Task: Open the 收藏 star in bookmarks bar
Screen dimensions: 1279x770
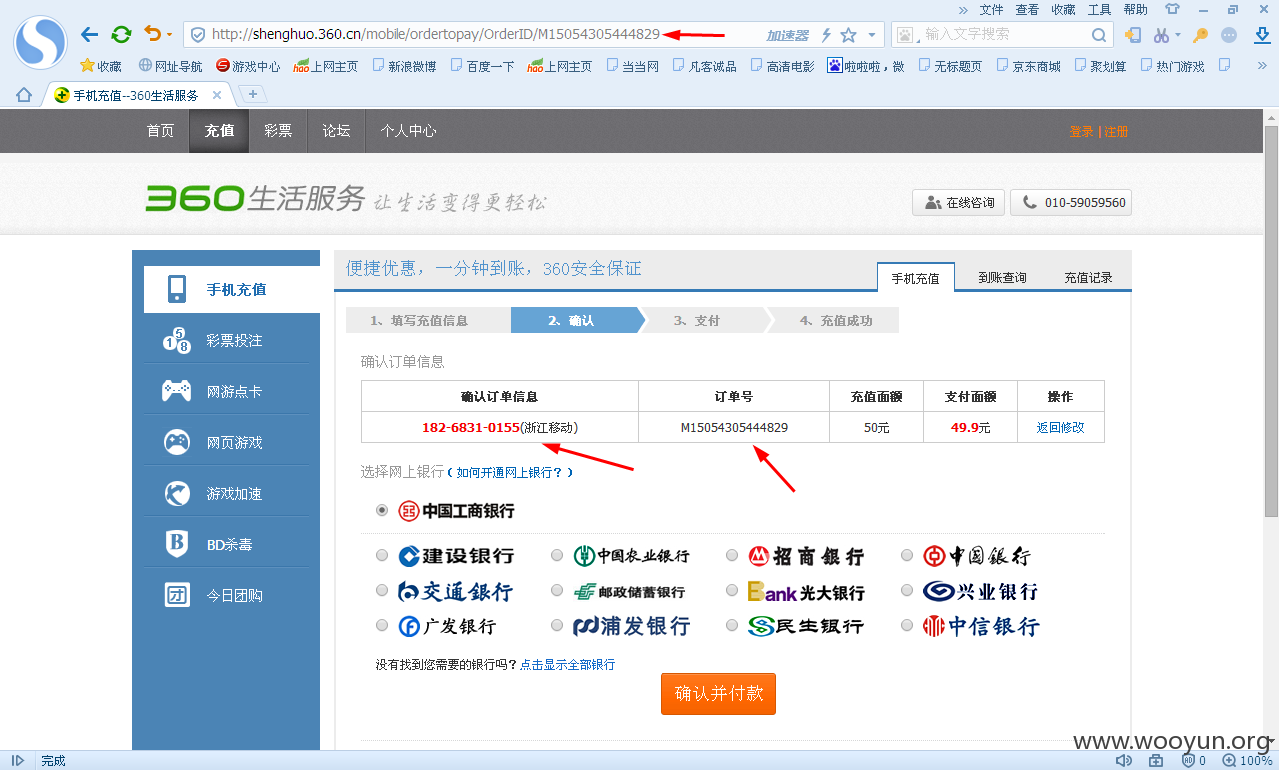Action: point(100,66)
